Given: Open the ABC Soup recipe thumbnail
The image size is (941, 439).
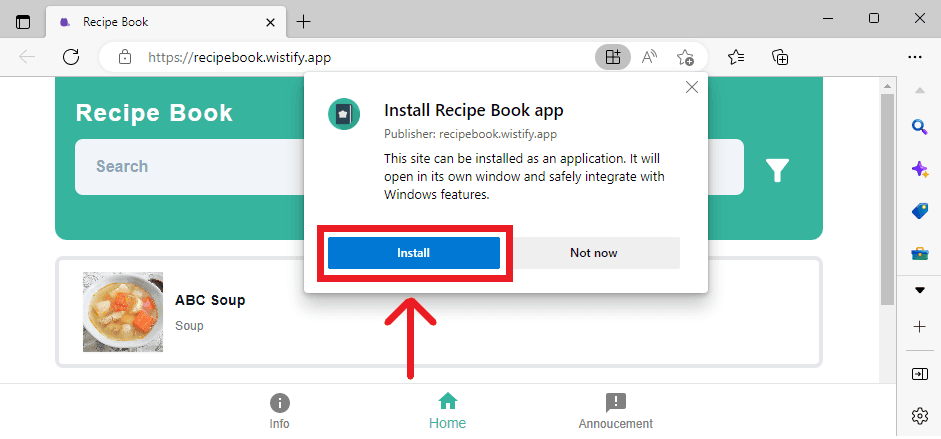Looking at the screenshot, I should (x=123, y=312).
